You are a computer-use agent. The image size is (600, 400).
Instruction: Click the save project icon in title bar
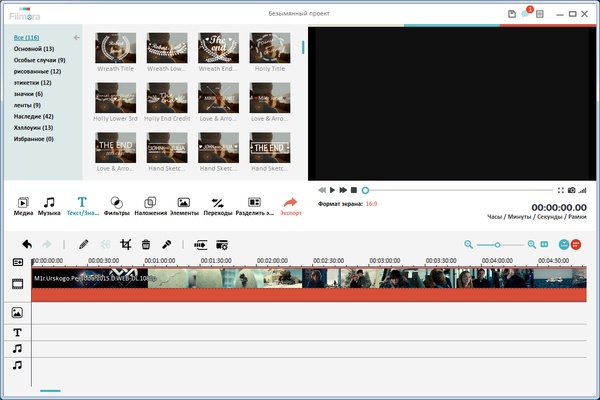point(512,13)
